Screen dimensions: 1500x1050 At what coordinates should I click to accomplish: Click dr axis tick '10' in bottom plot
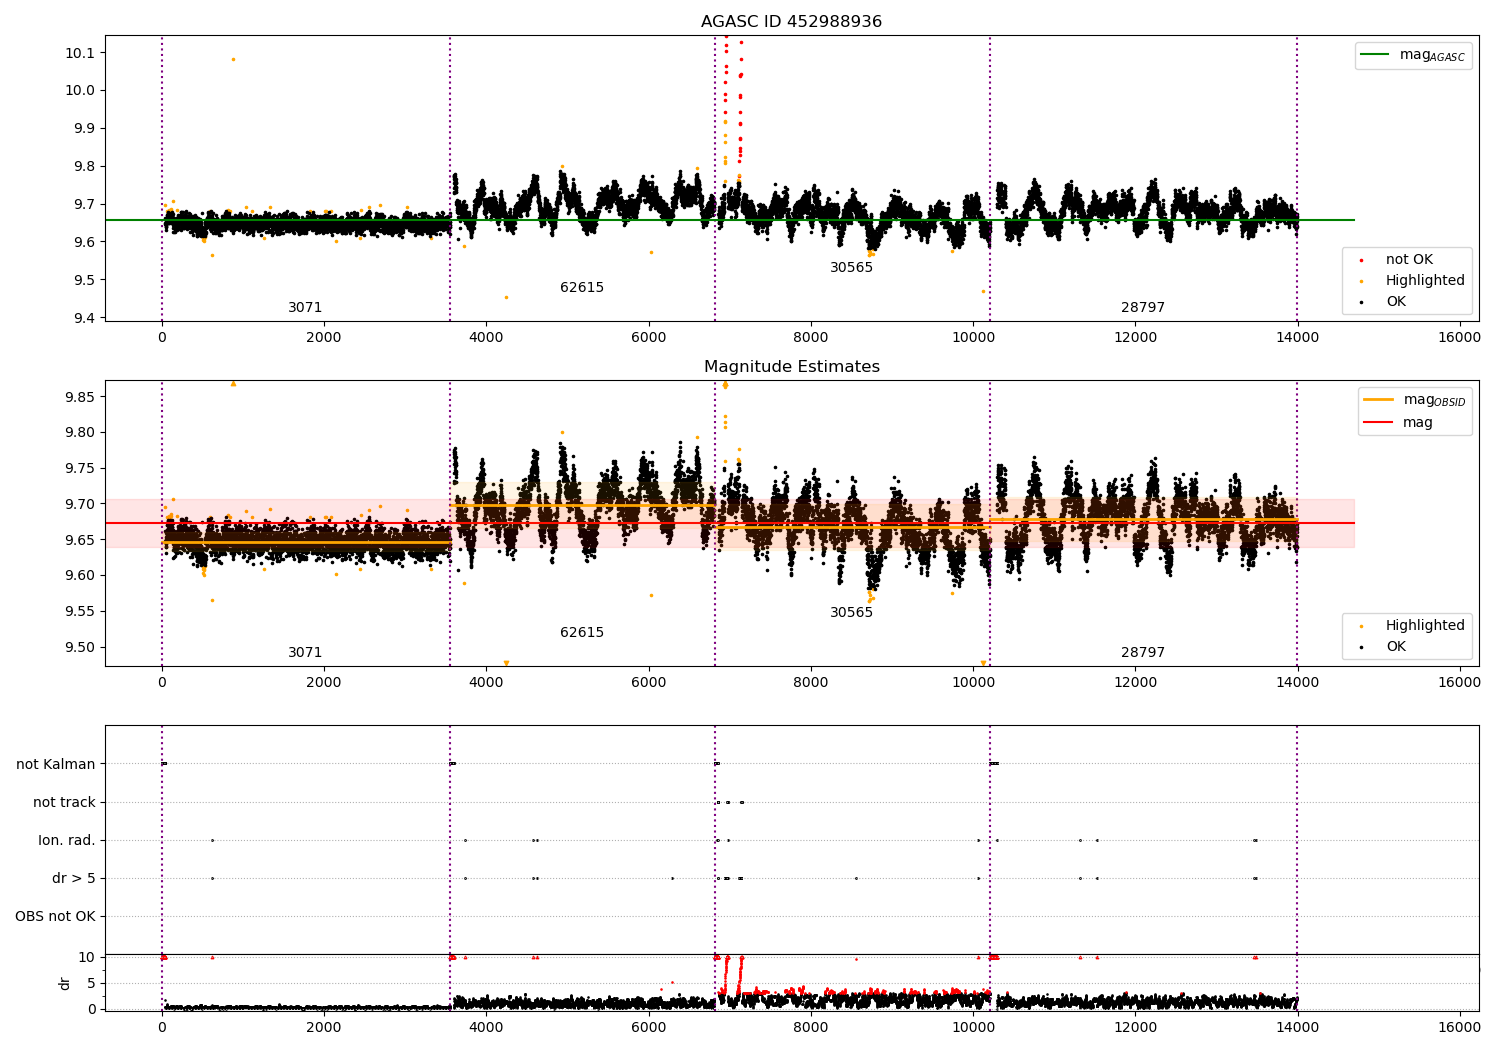[88, 957]
